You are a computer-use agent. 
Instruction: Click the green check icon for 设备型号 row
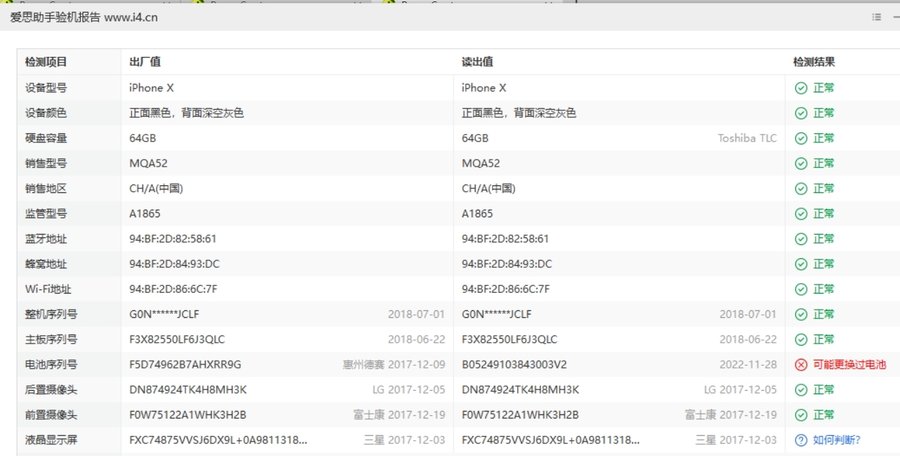tap(801, 88)
